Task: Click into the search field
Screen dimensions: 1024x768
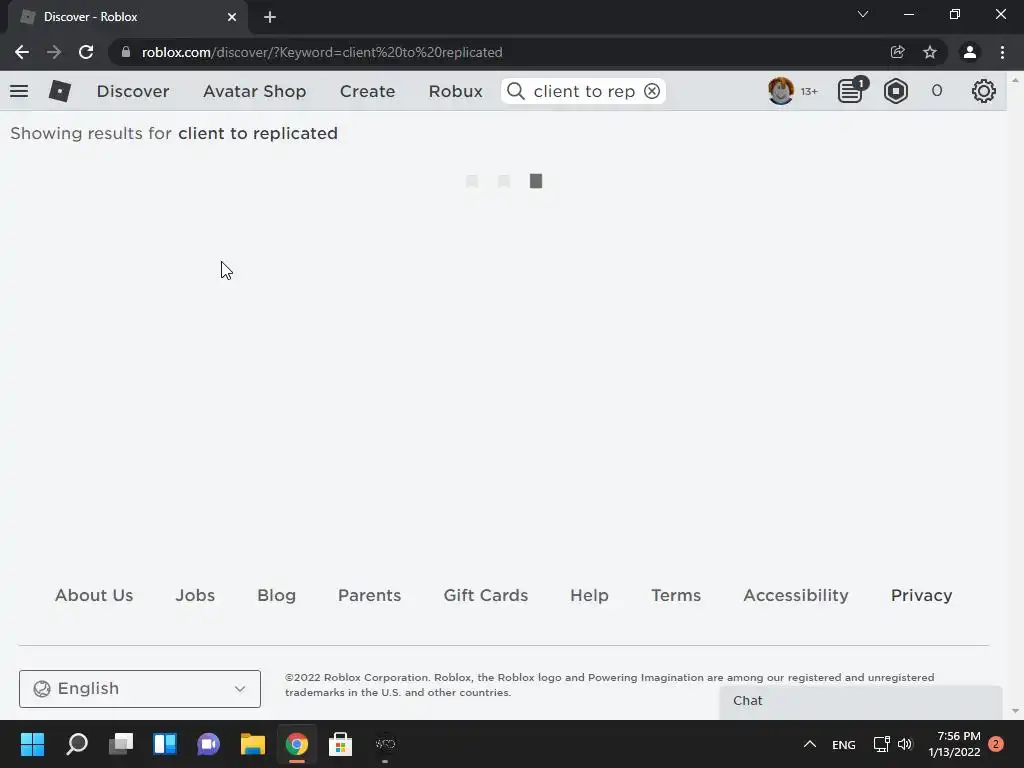Action: [x=584, y=91]
